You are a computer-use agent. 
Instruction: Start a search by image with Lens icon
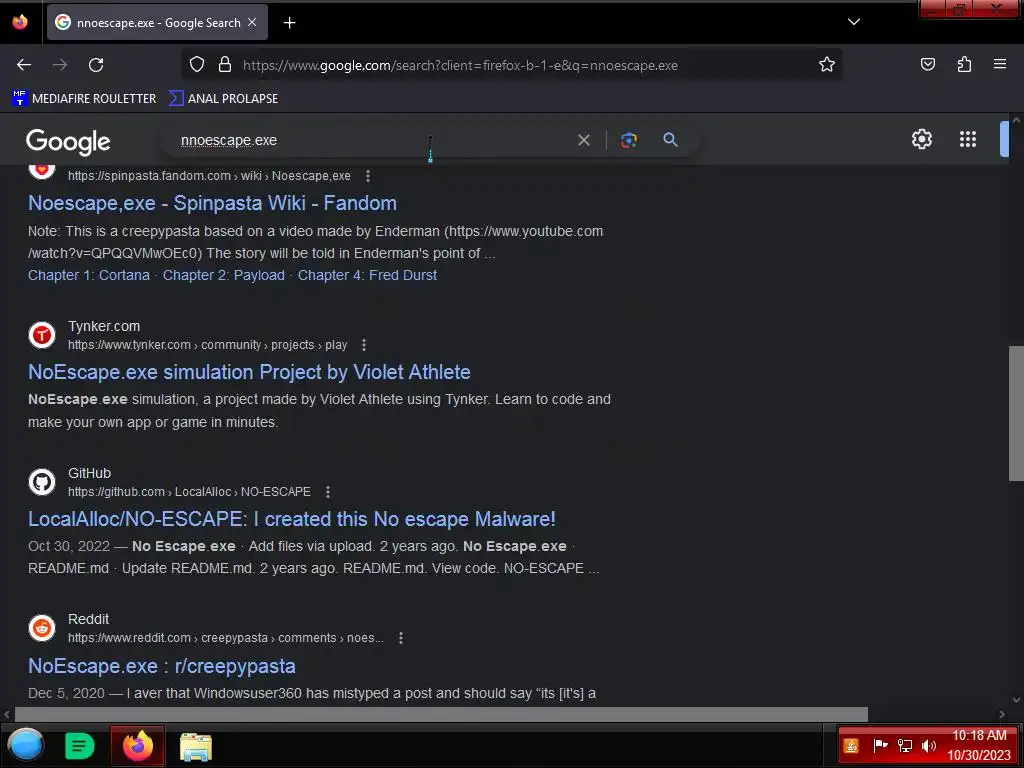[629, 140]
